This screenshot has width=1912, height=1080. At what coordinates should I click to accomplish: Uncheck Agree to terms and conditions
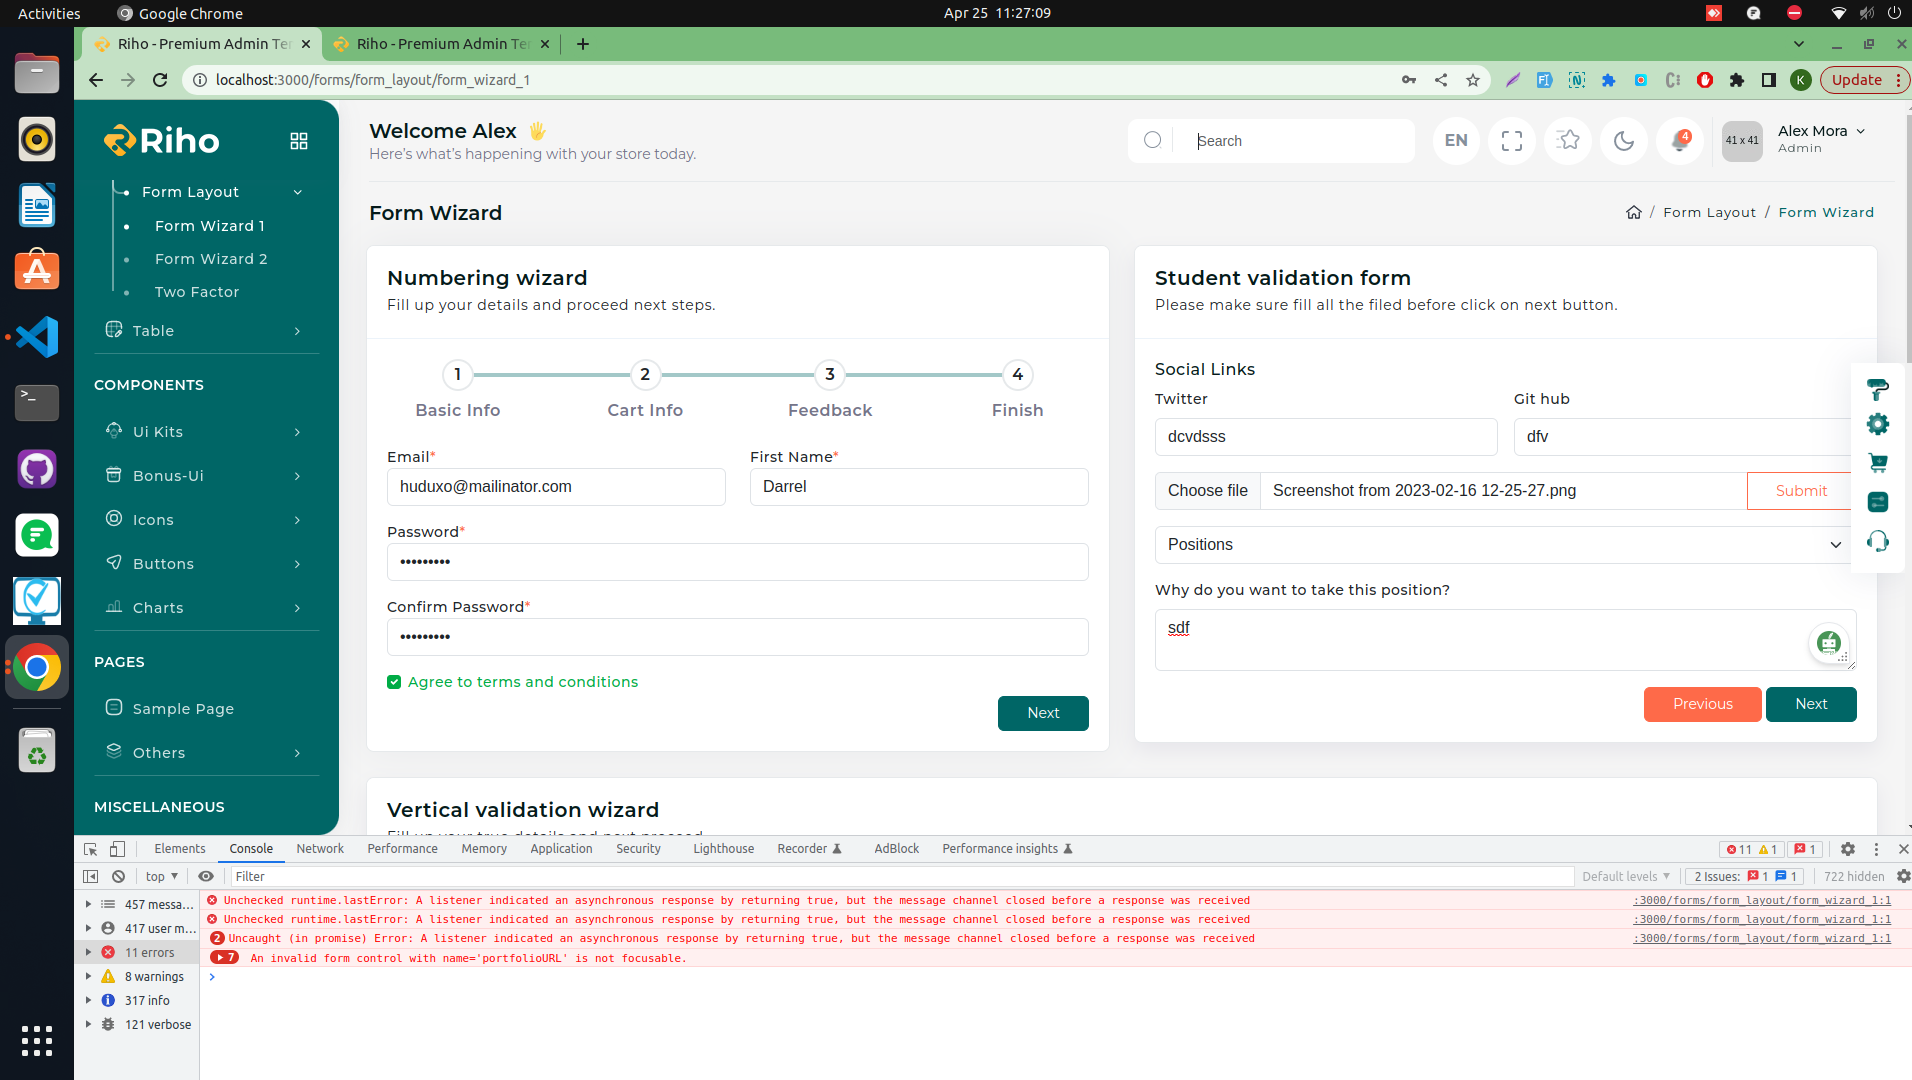tap(394, 682)
